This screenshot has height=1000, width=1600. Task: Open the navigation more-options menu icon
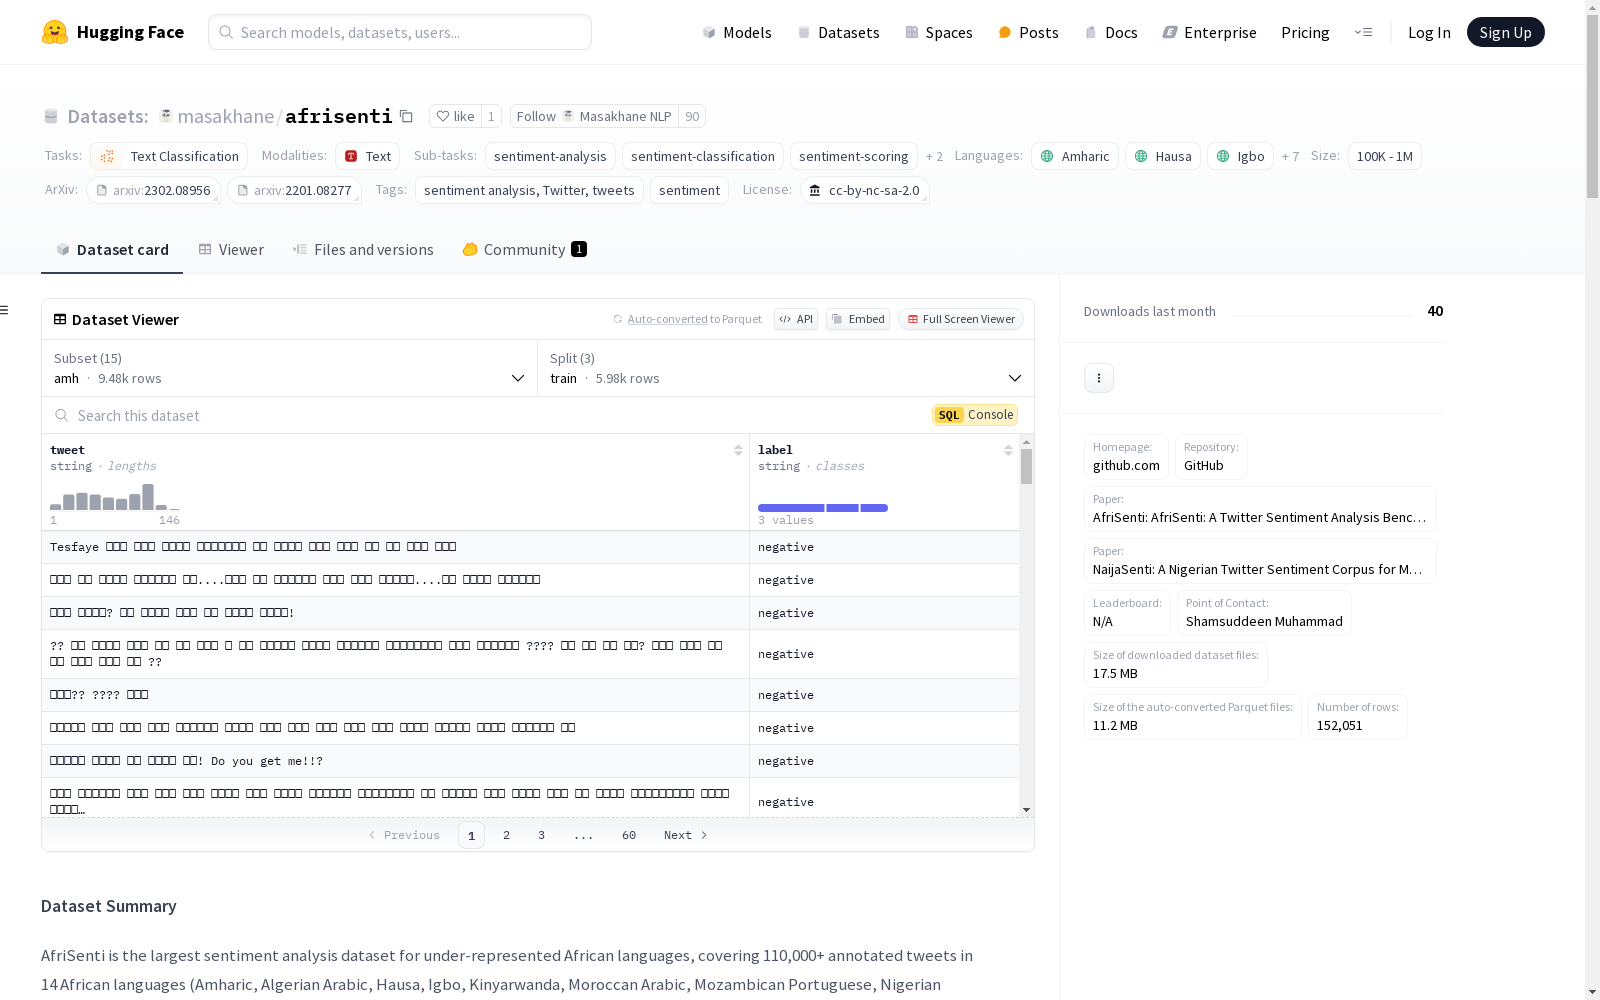[1363, 32]
